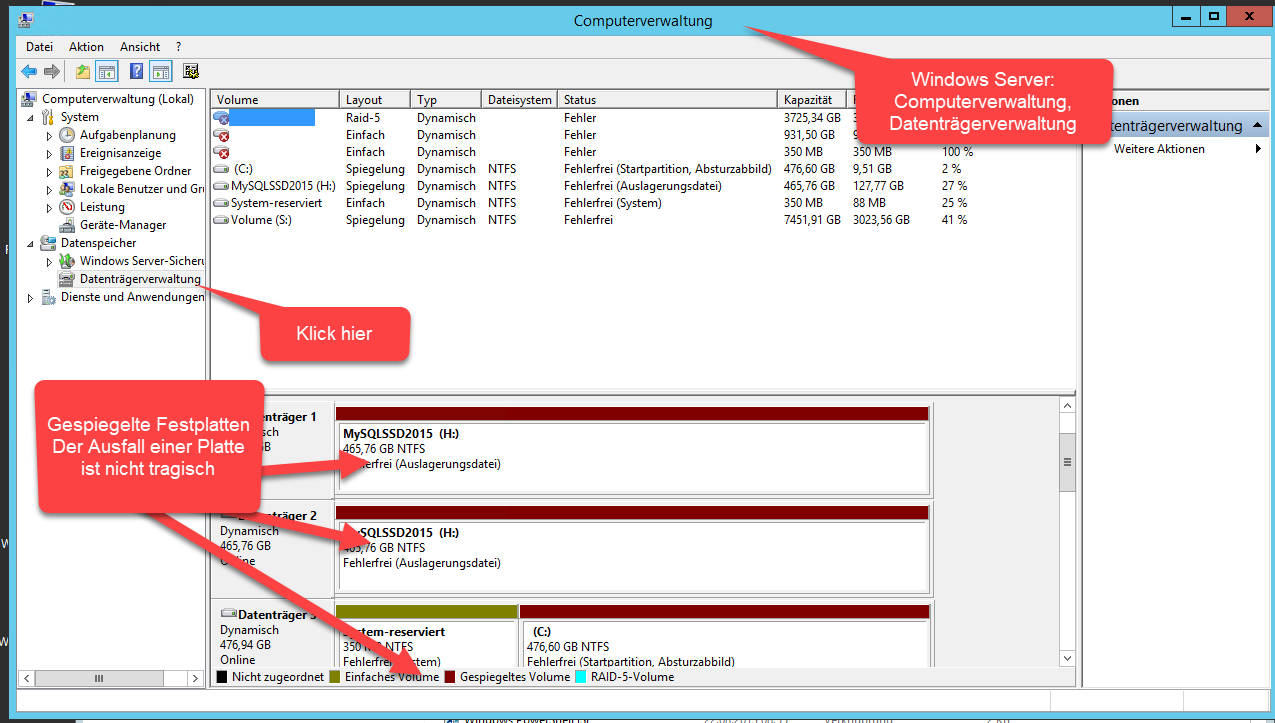Collapse the Datenspeicher node
This screenshot has width=1275, height=723.
point(32,244)
